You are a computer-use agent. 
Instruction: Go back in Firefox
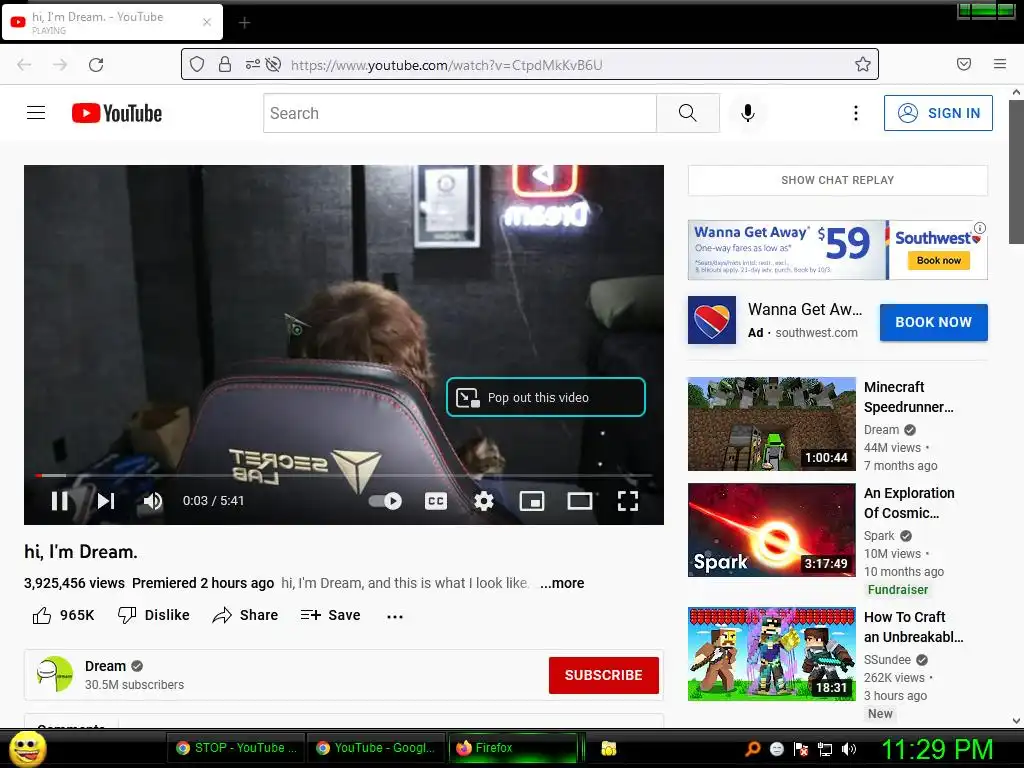point(24,64)
